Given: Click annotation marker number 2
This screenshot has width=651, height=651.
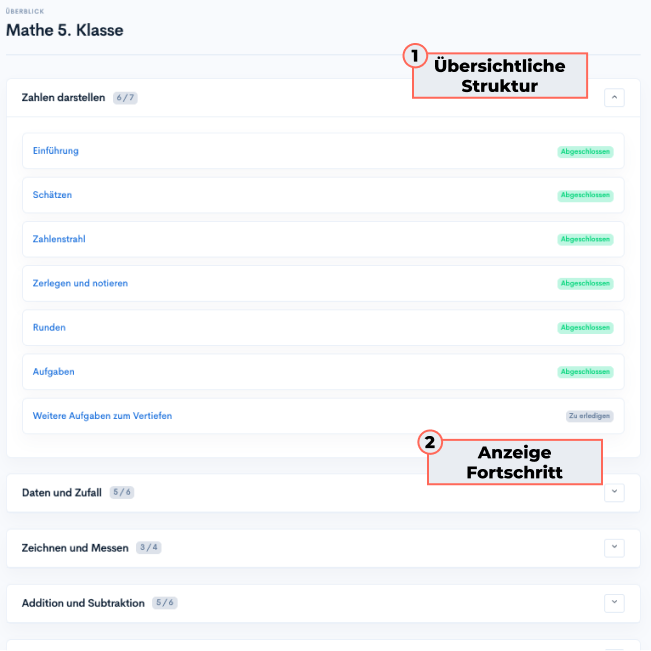Looking at the screenshot, I should coord(430,443).
